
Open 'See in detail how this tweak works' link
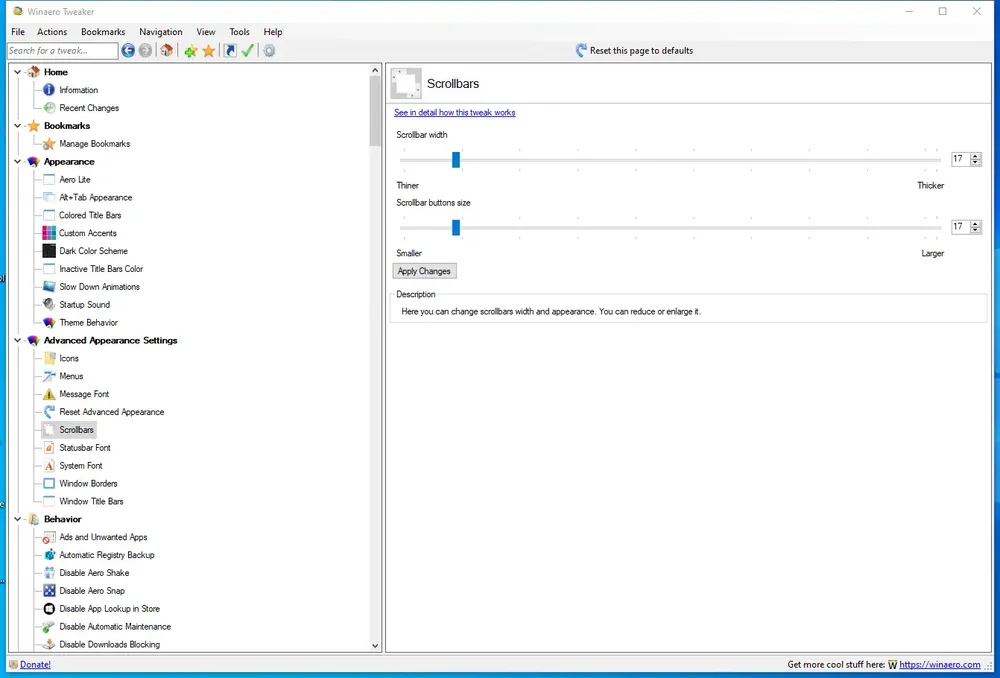(x=455, y=112)
